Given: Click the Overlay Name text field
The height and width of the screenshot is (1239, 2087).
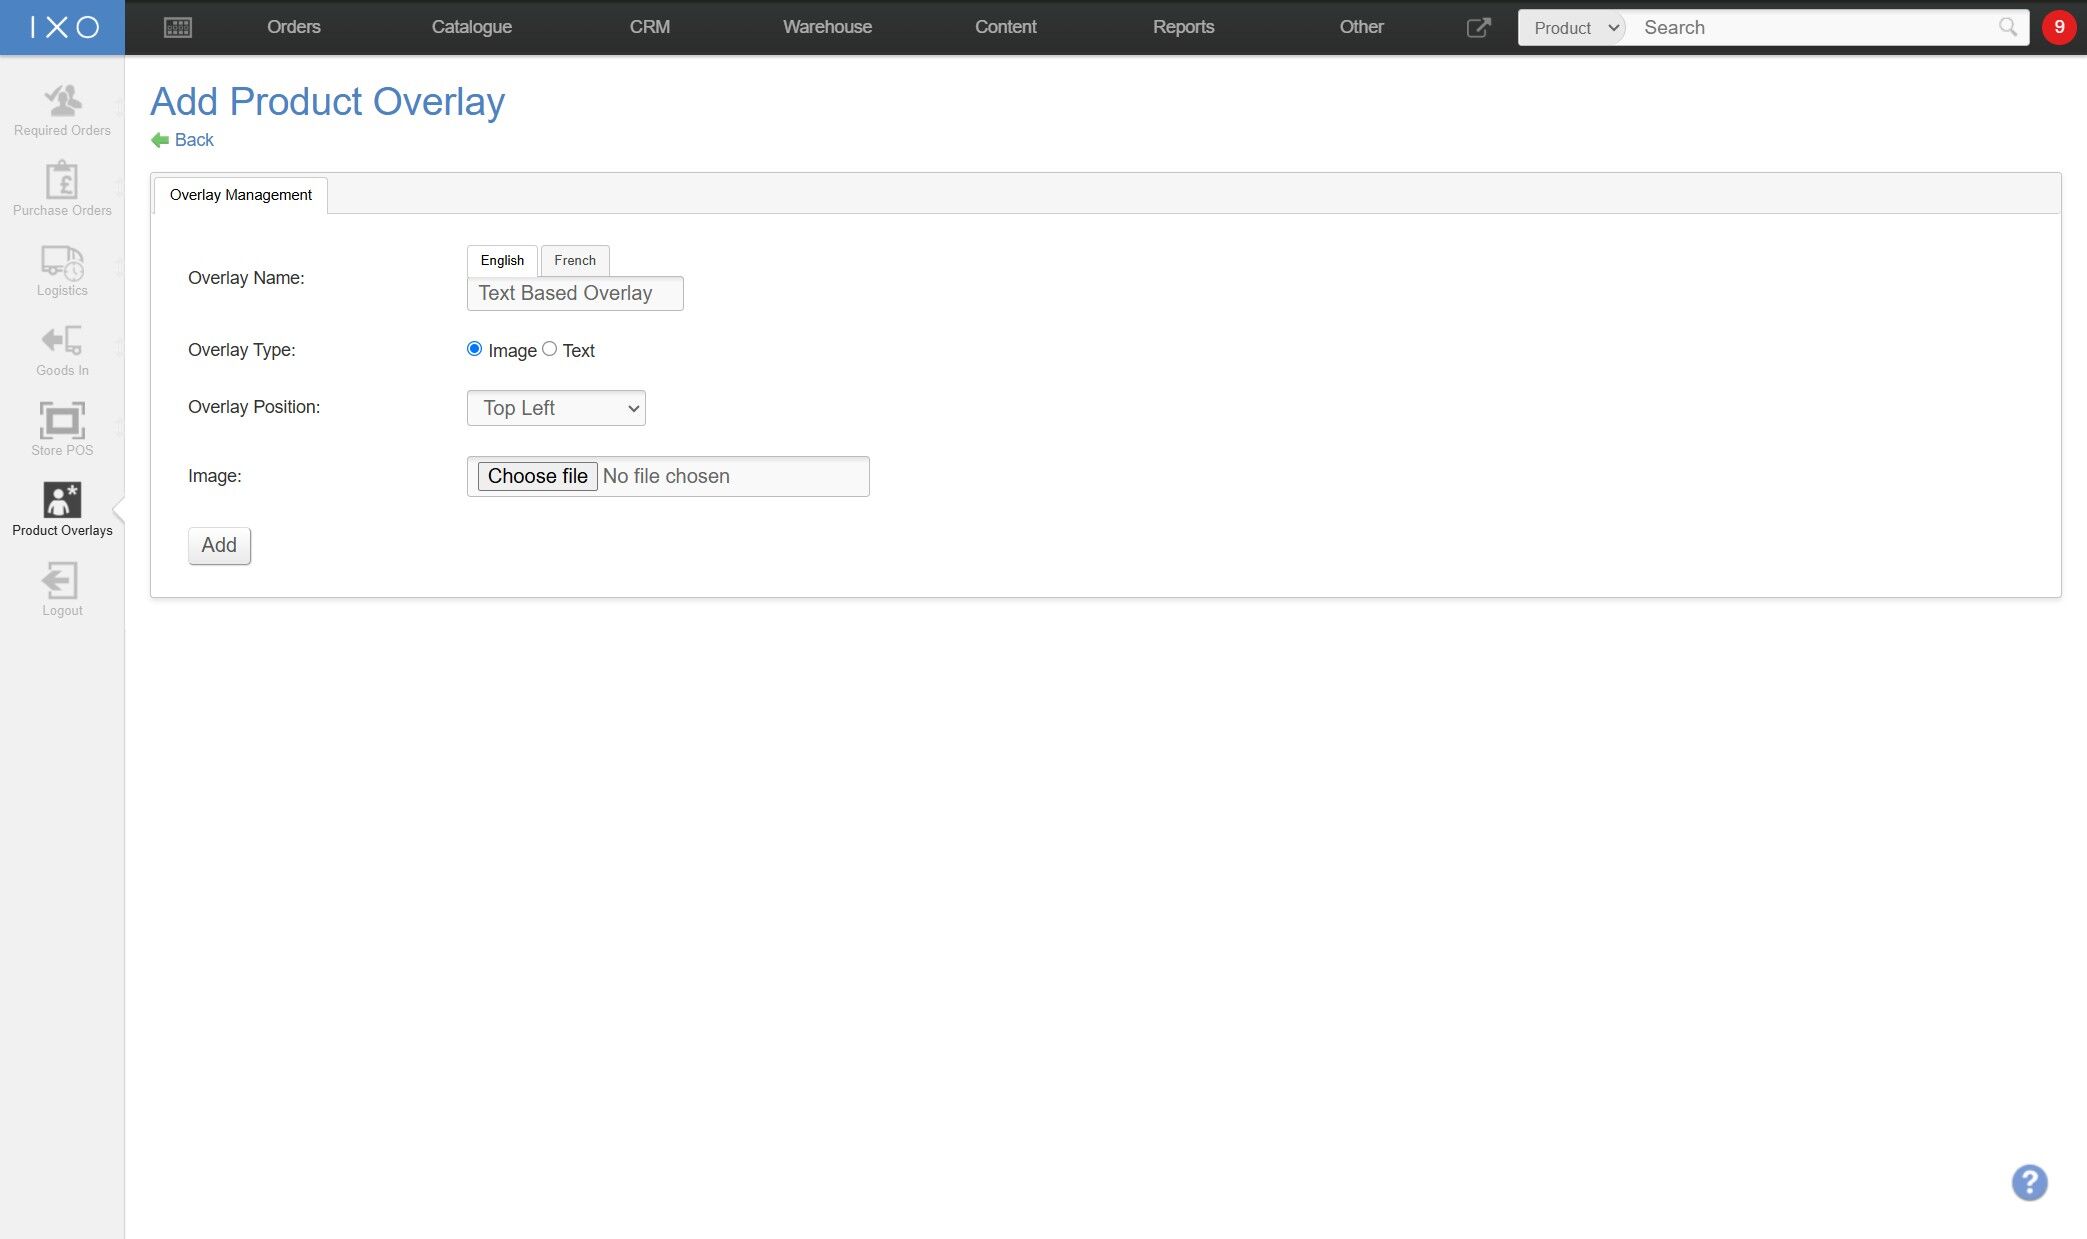Looking at the screenshot, I should coord(575,293).
